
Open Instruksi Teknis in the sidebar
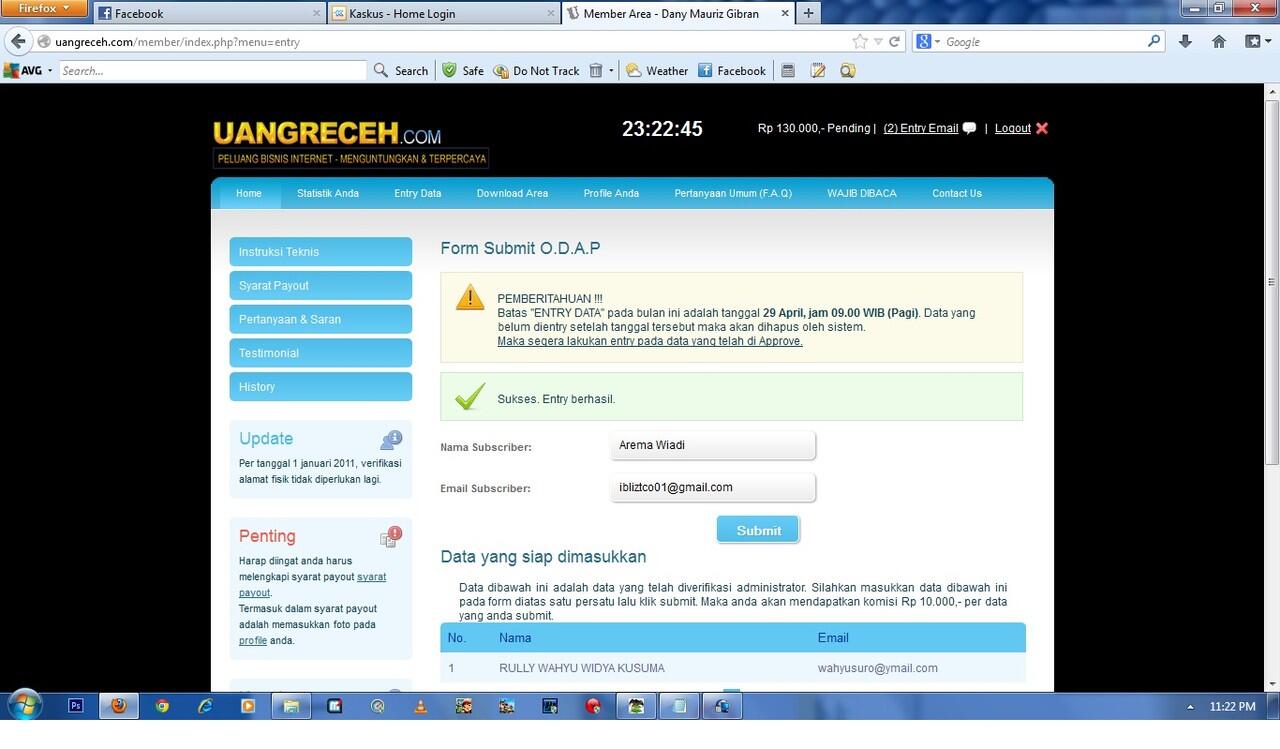[x=320, y=251]
